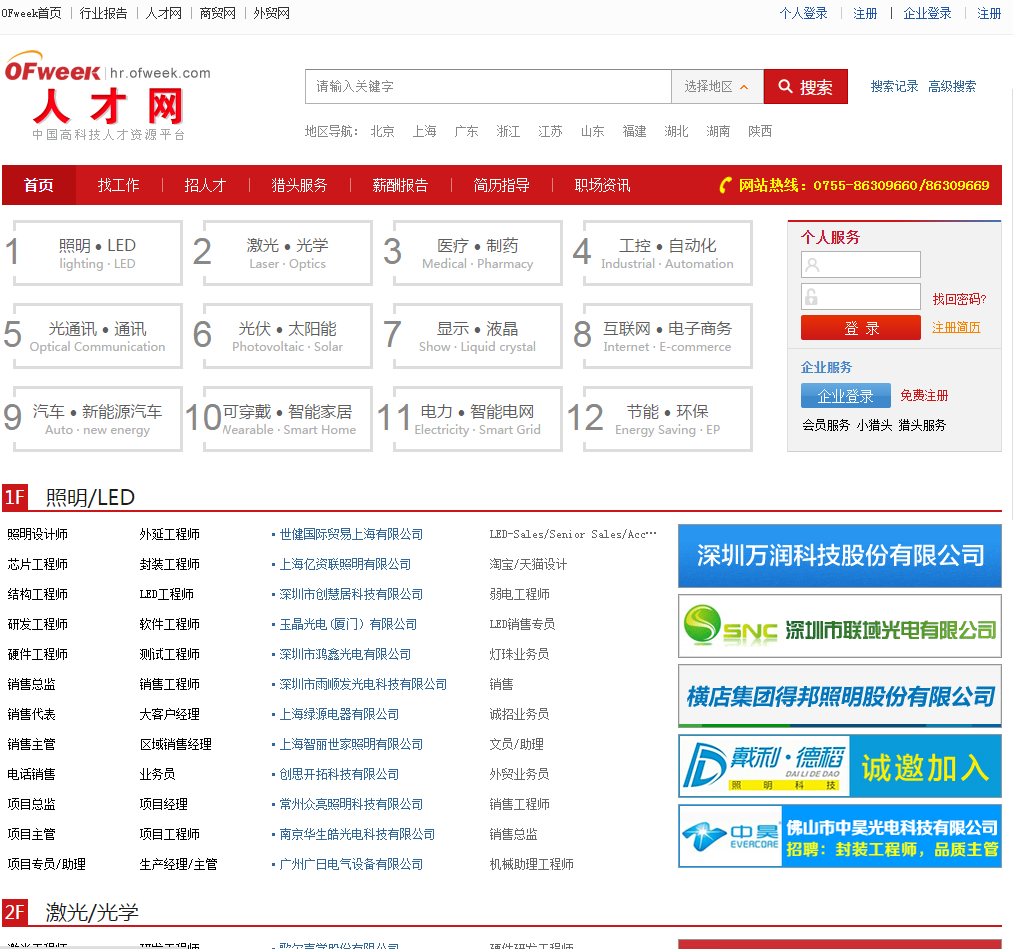Screen dimensions: 1013x949
Task: Choose 广东 in region navigation
Action: point(466,132)
